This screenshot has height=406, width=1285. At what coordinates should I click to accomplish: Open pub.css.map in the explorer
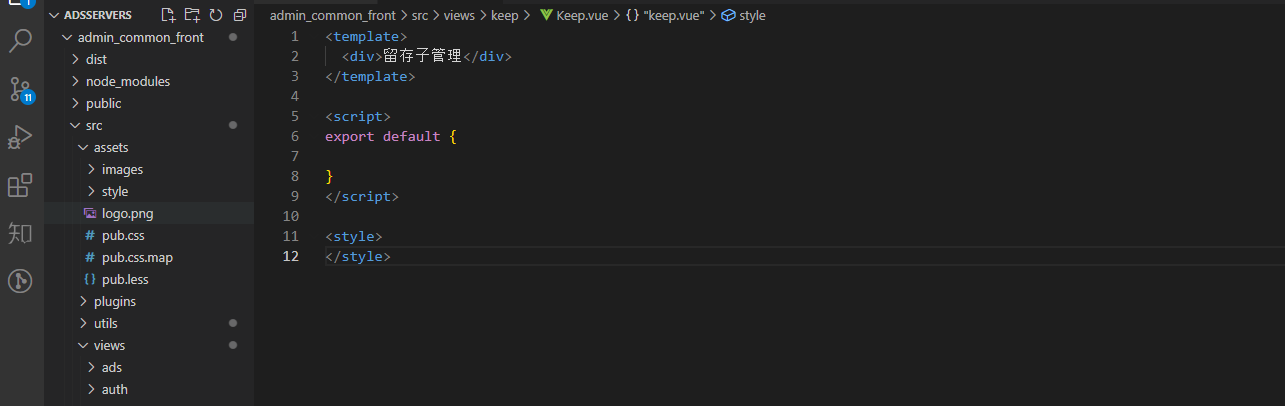click(x=137, y=257)
